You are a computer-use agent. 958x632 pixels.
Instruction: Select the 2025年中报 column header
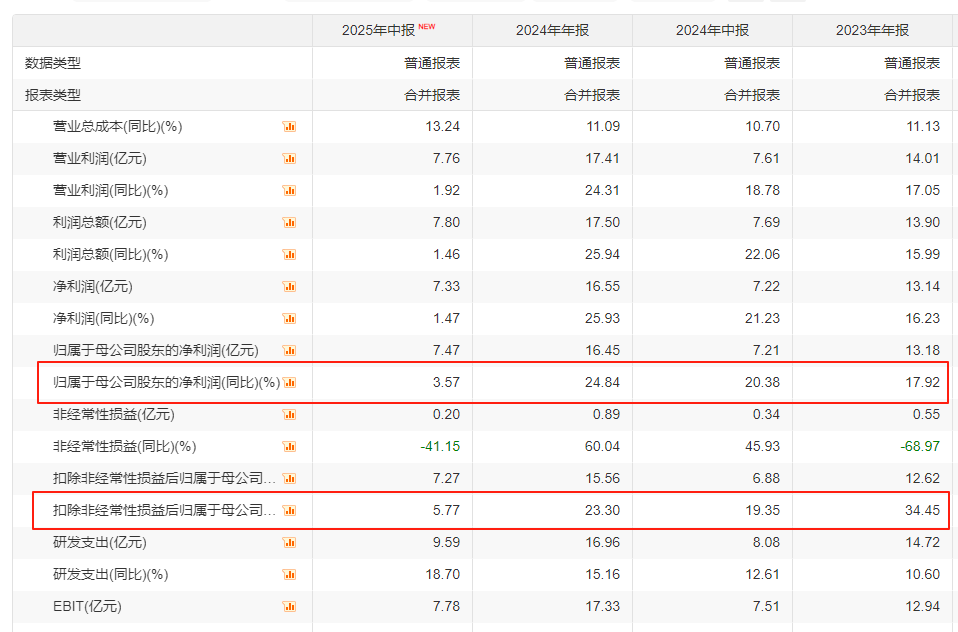click(x=381, y=31)
